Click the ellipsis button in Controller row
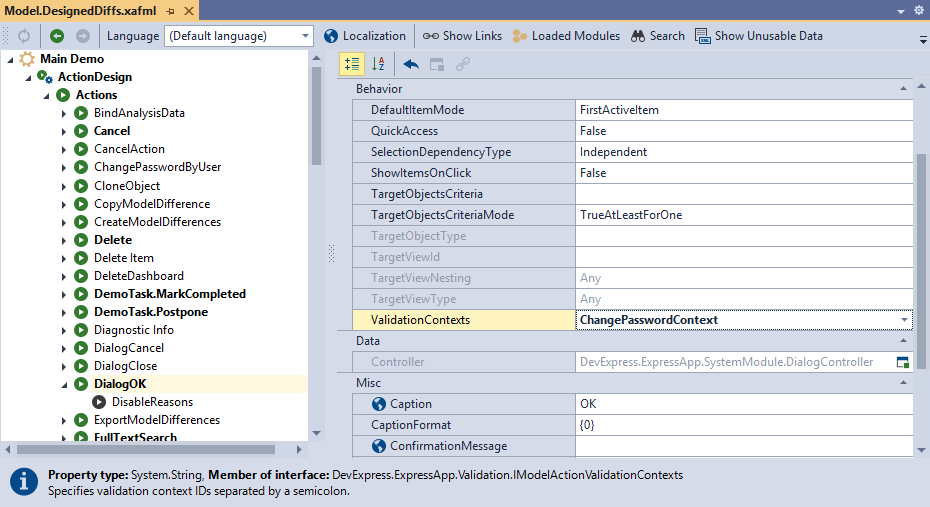Screen dimensions: 930x507 (x=903, y=362)
